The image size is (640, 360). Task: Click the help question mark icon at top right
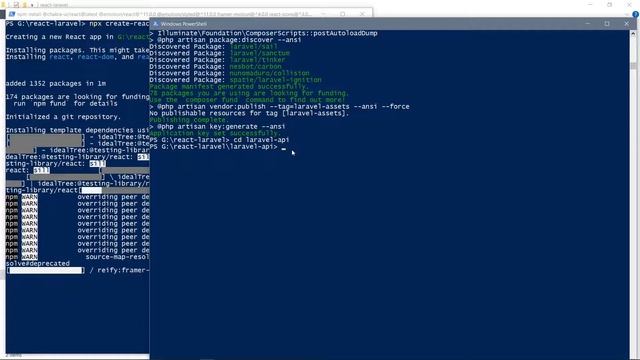click(x=636, y=14)
